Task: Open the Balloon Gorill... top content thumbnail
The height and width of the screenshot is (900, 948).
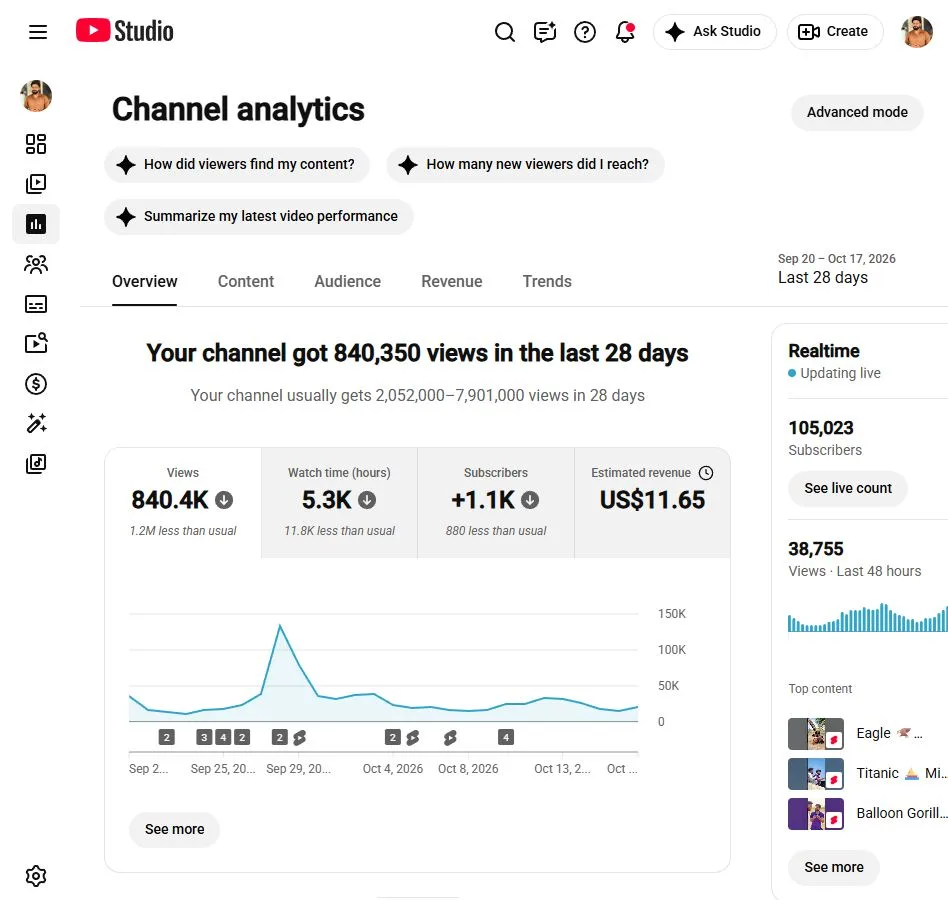Action: click(x=816, y=814)
